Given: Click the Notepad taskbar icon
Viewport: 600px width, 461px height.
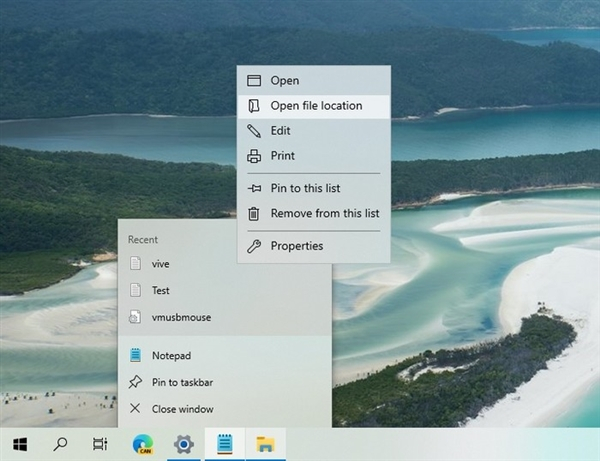Looking at the screenshot, I should tap(224, 443).
